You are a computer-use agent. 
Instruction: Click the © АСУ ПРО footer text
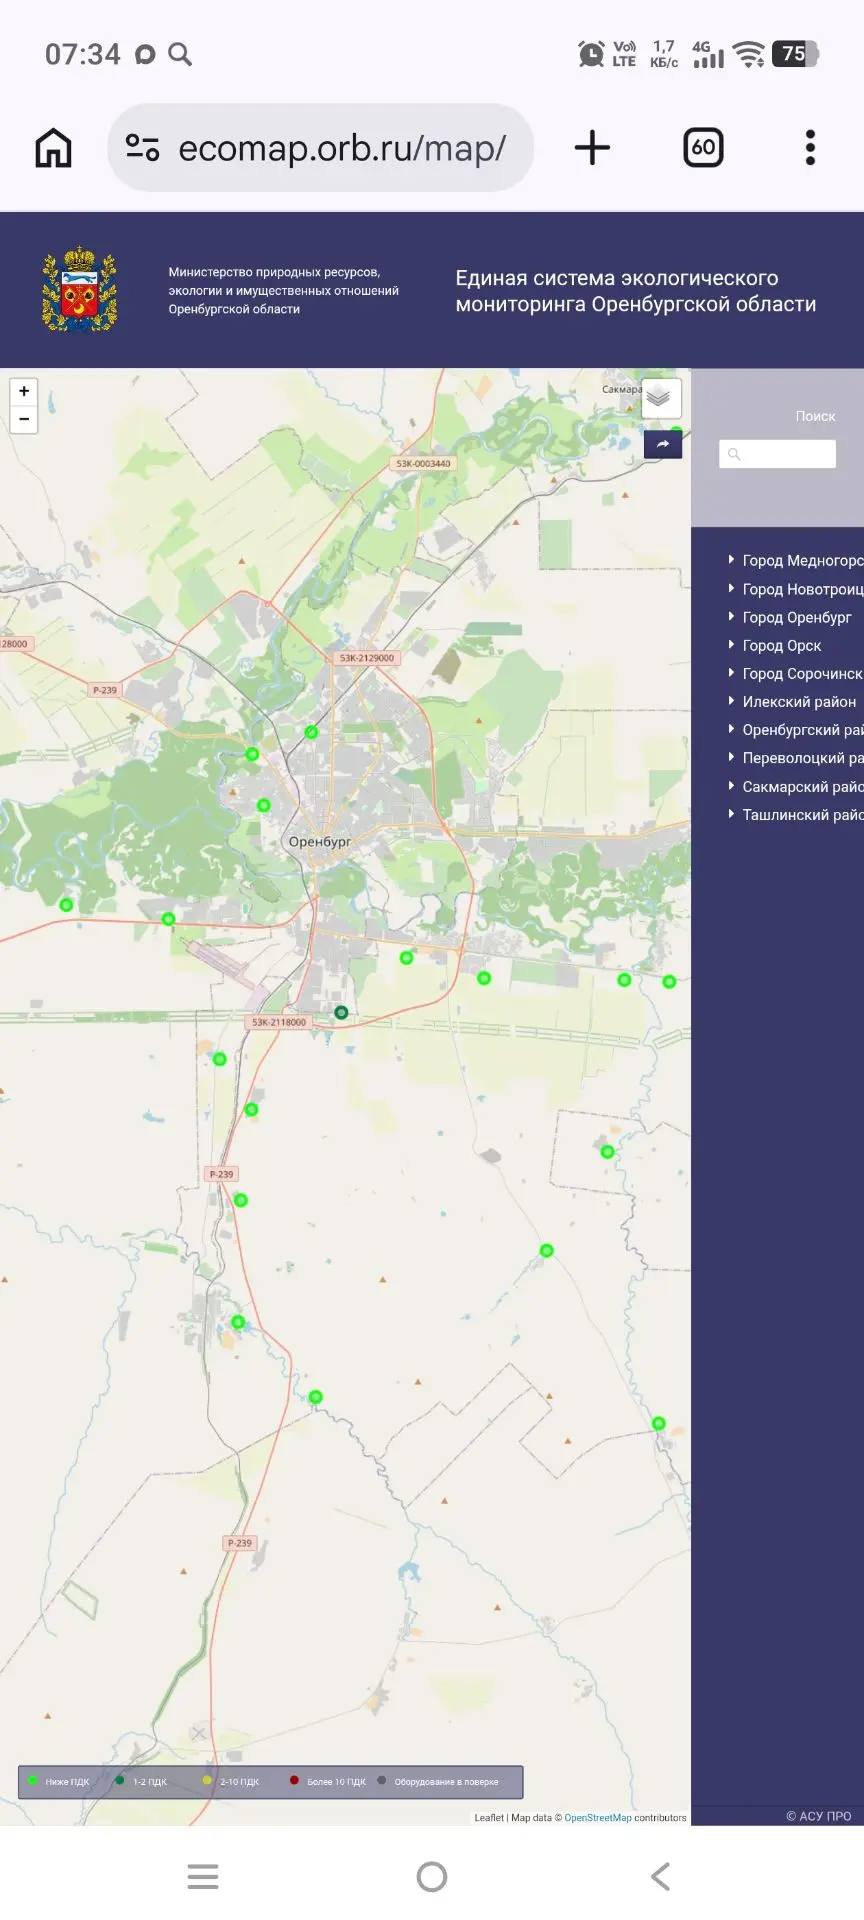(819, 1816)
